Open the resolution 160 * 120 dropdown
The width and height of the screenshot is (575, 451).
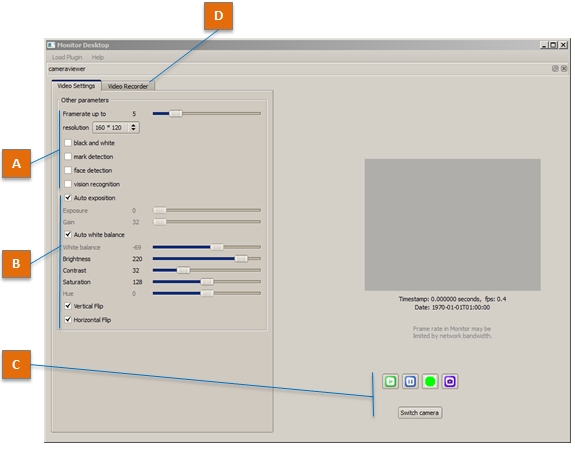(x=116, y=128)
